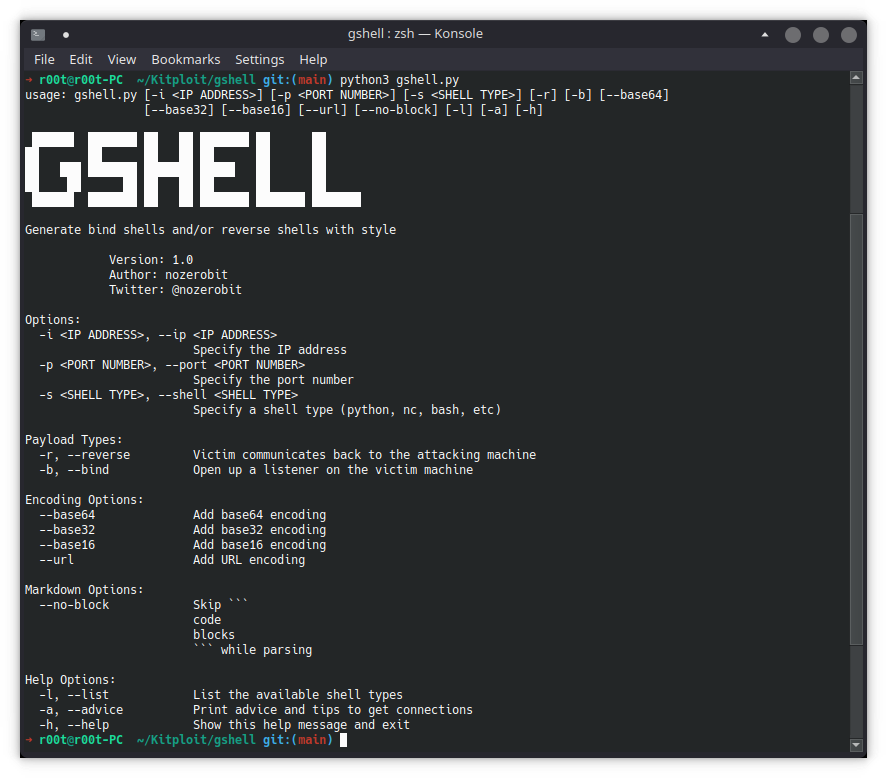Screen dimensions: 887x778
Task: Open the File menu
Action: click(44, 59)
